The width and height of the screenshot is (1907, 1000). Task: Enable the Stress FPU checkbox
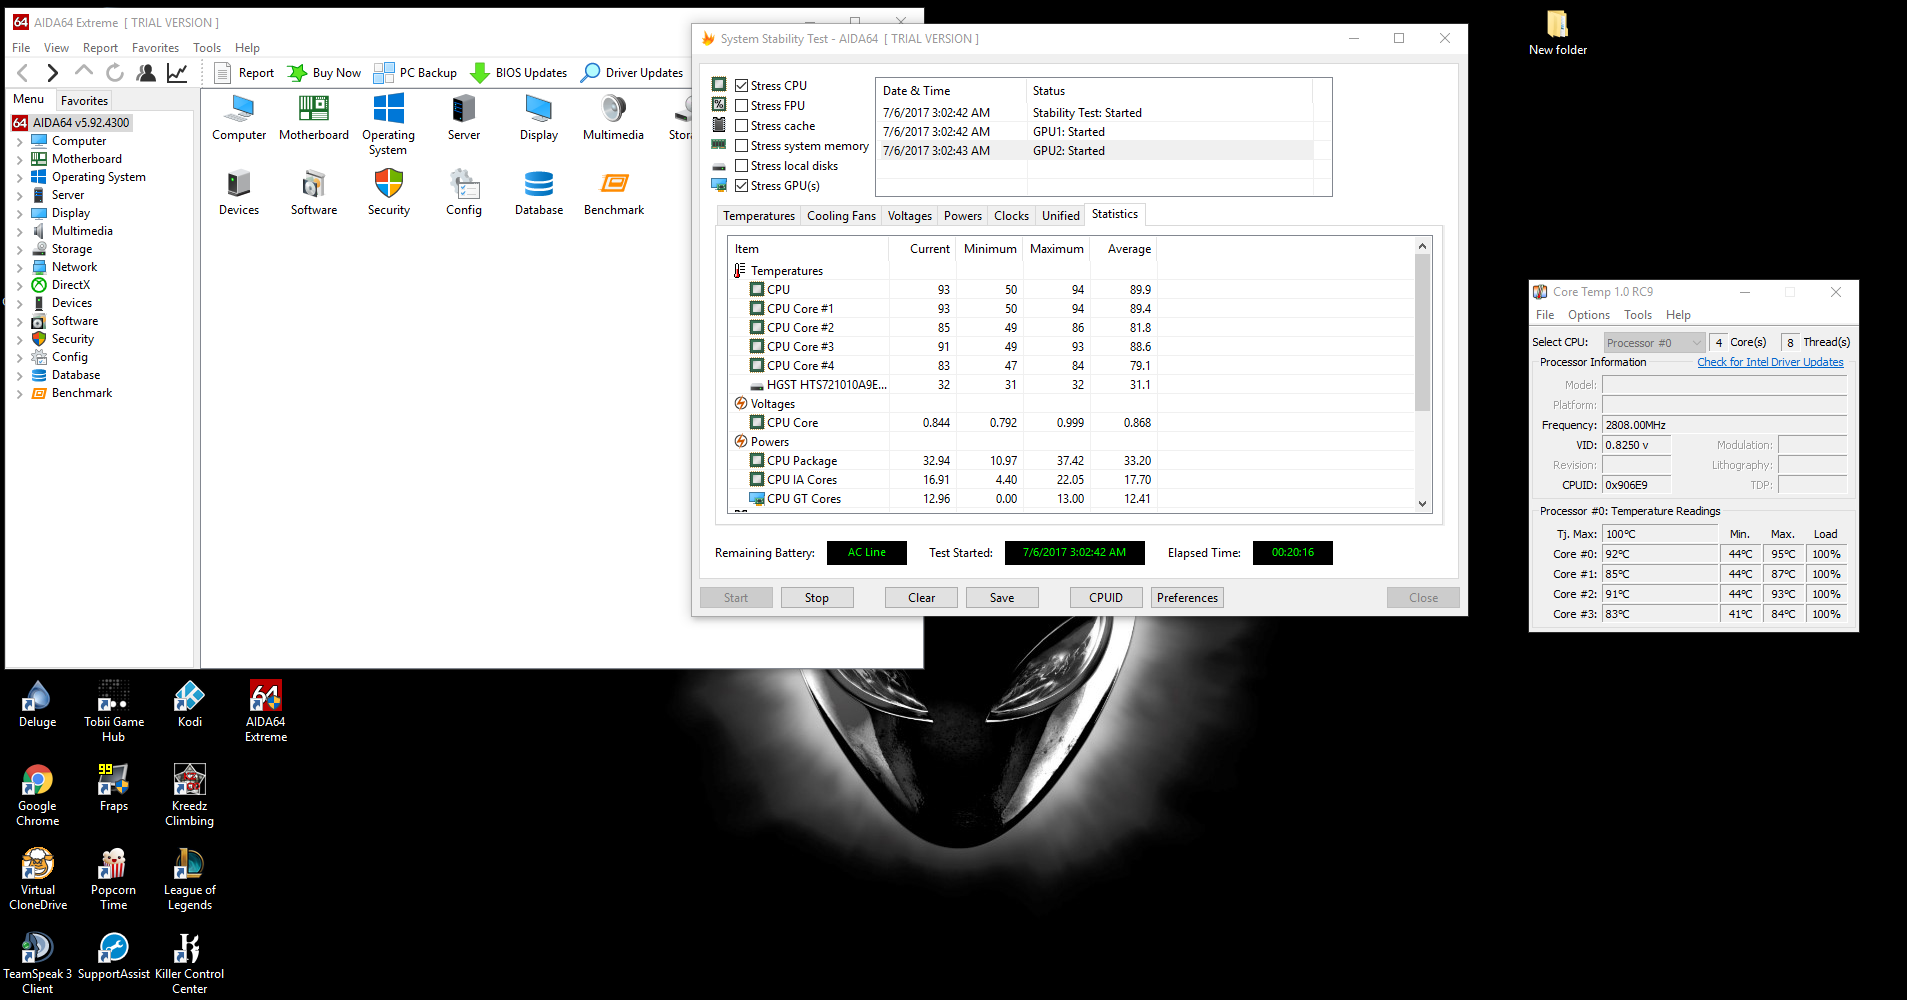click(742, 106)
